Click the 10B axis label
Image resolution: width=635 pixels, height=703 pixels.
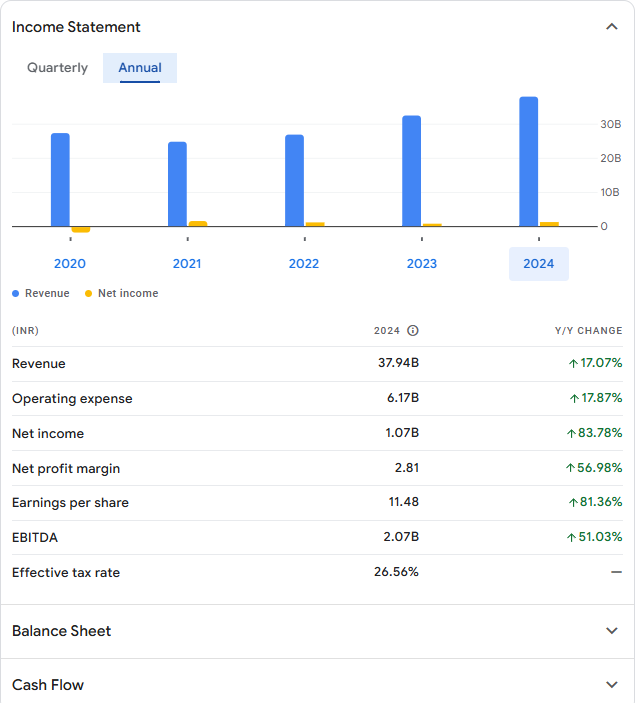pos(610,192)
